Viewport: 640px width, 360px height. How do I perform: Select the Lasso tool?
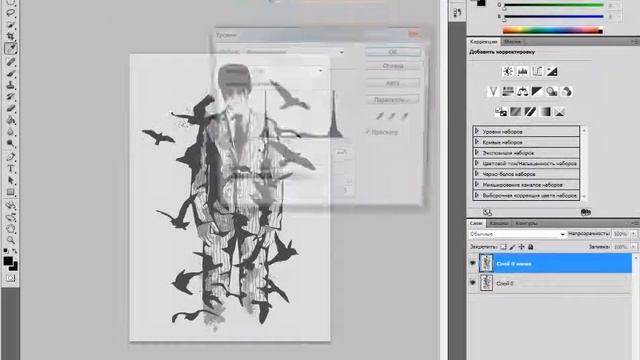[11, 13]
